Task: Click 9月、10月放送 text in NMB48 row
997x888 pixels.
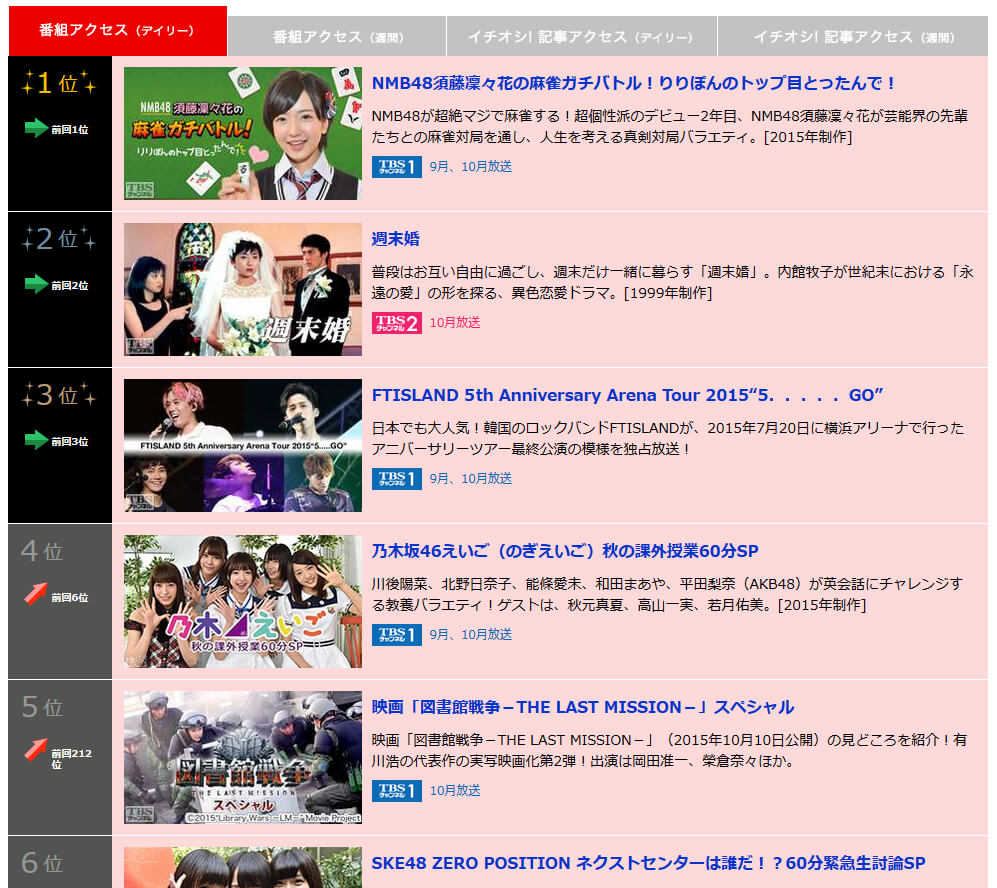Action: 471,167
